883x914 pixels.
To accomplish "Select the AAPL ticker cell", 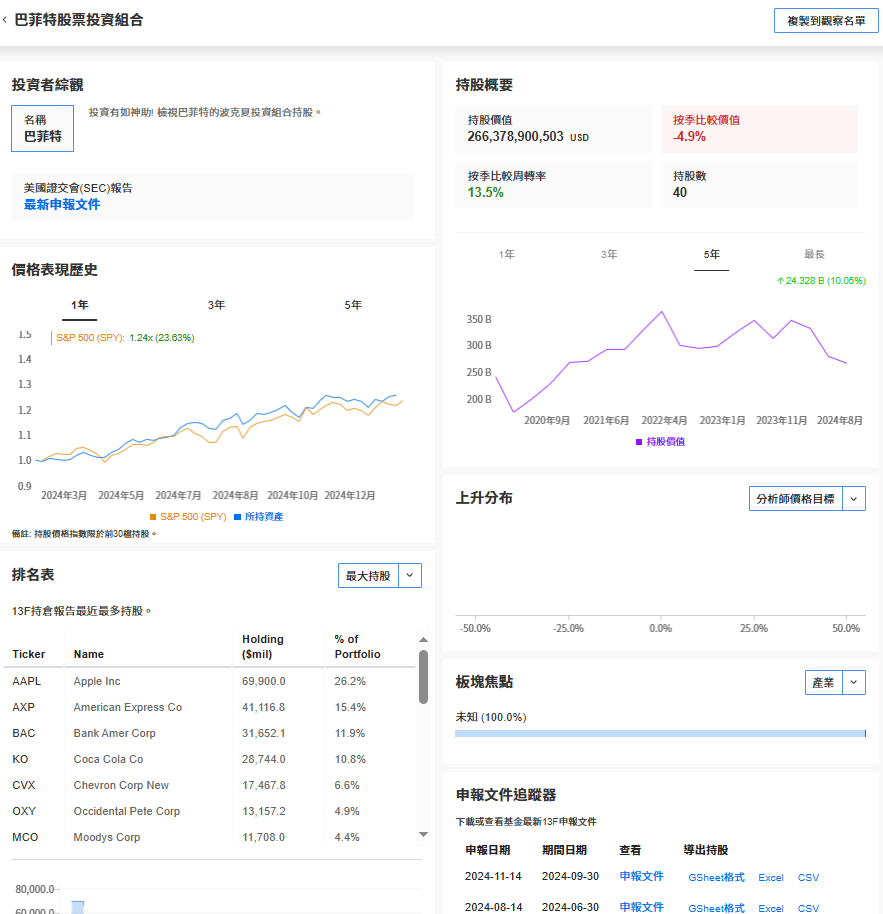I will point(27,681).
